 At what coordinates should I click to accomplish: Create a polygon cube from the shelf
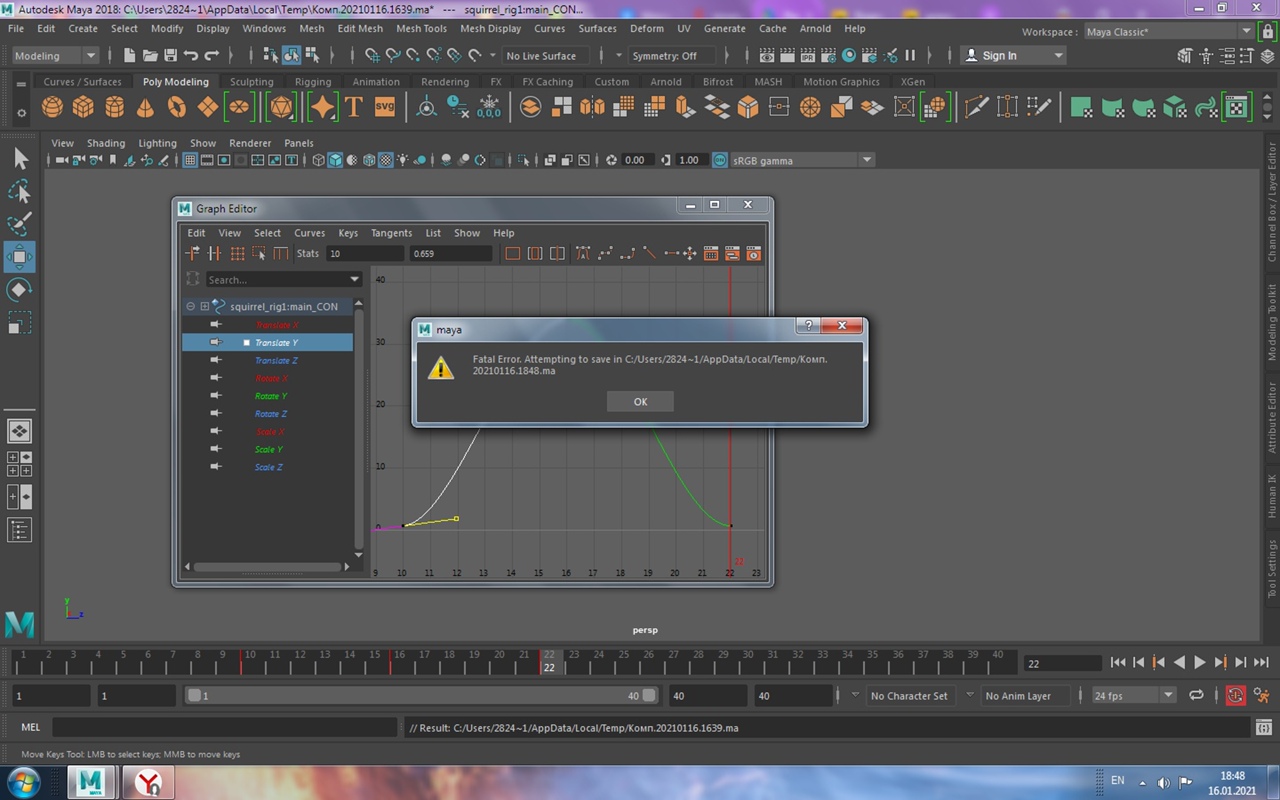pos(83,106)
